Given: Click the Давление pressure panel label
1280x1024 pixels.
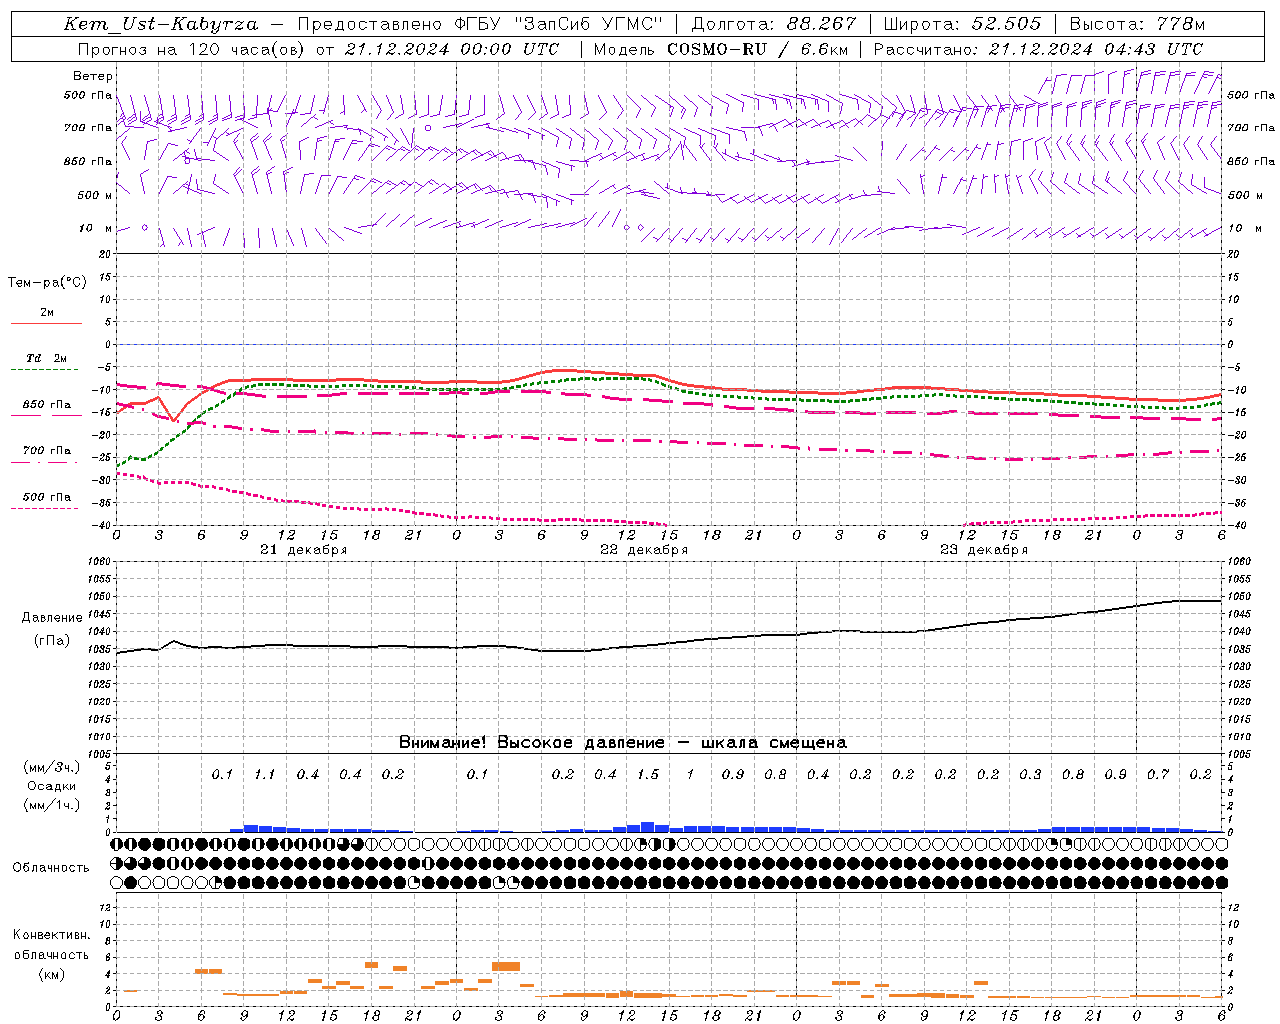Looking at the screenshot, I should tap(52, 618).
